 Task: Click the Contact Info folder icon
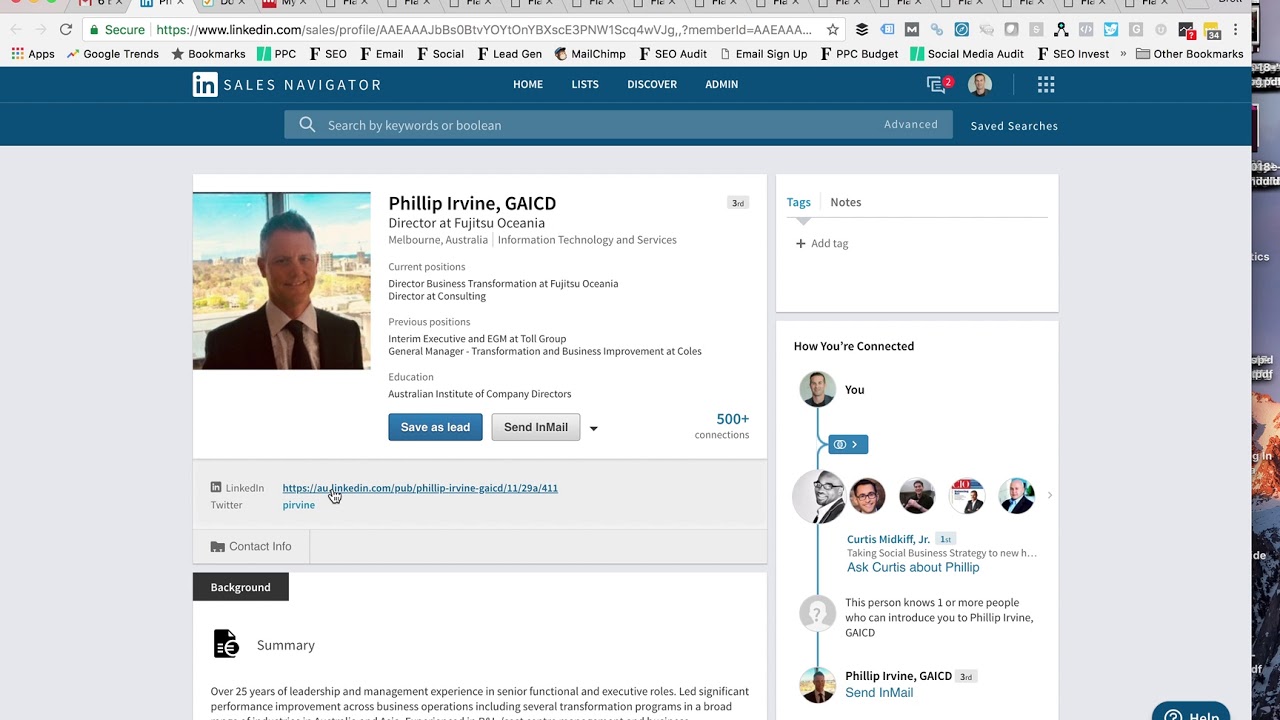click(217, 546)
